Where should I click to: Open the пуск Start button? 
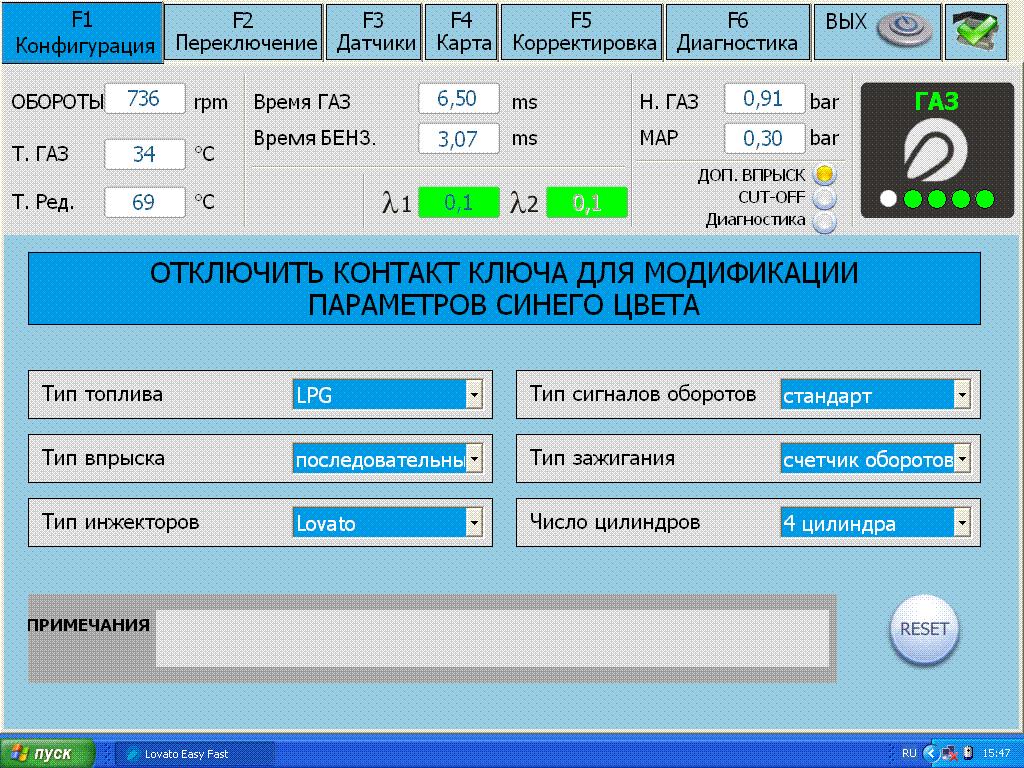(x=48, y=753)
